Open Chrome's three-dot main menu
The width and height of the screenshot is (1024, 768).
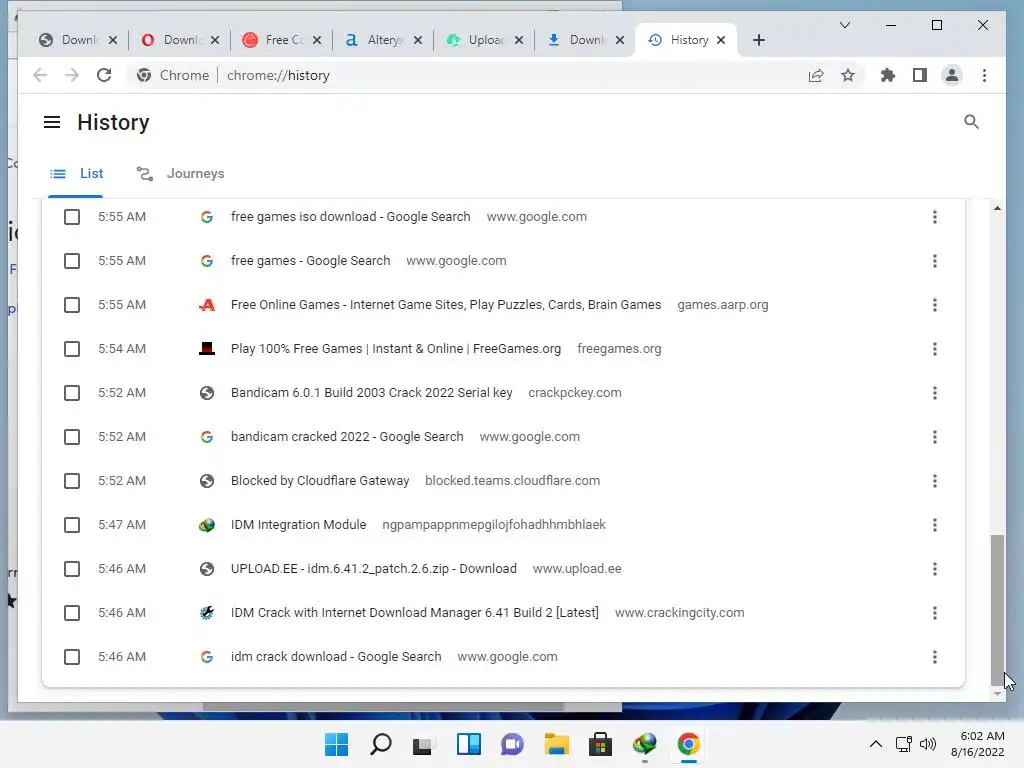[x=984, y=75]
